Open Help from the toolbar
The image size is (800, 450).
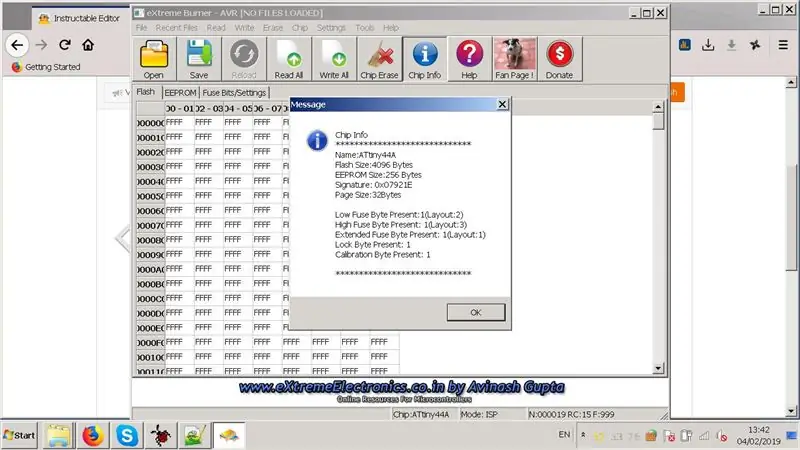coord(469,59)
